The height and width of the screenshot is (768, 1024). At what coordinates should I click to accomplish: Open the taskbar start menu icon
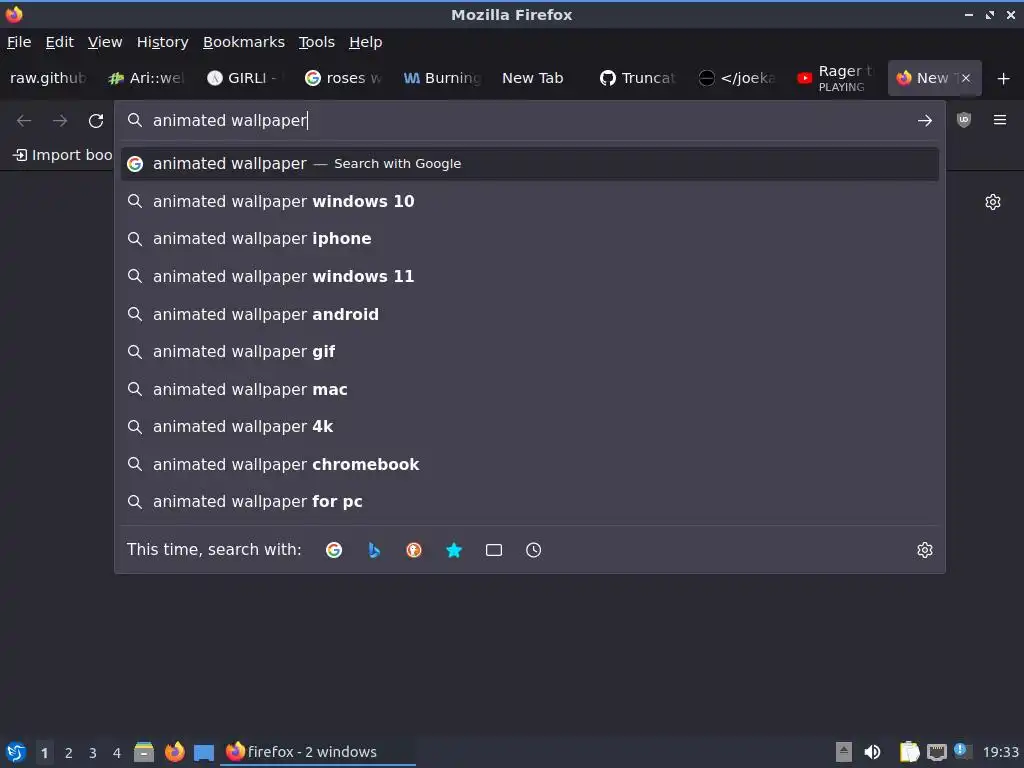[x=16, y=752]
